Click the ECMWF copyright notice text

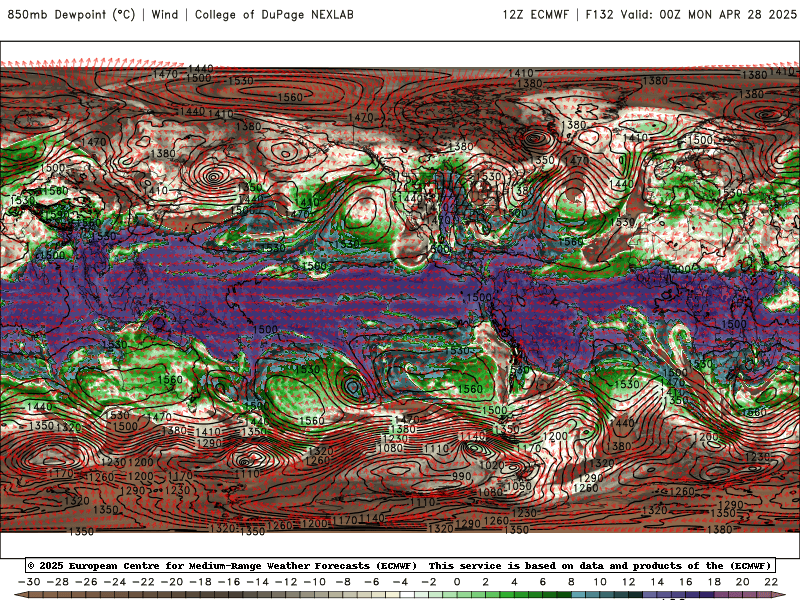pos(400,565)
